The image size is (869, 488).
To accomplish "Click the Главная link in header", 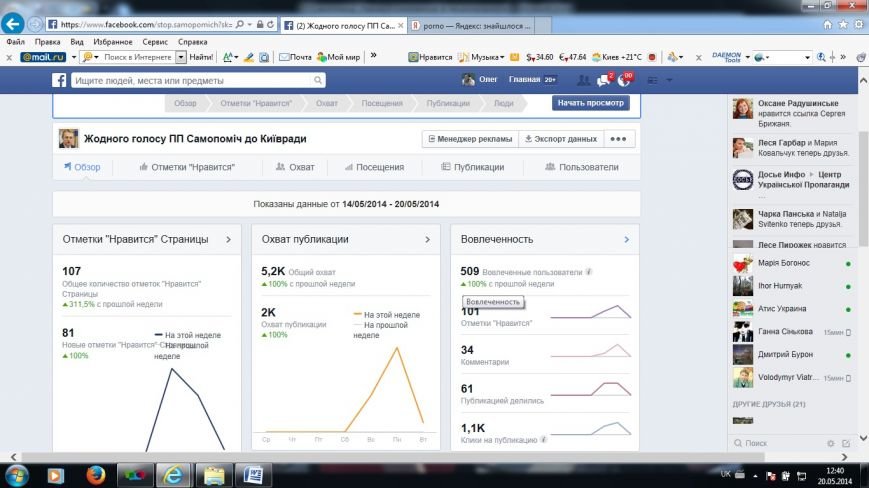I will [524, 80].
